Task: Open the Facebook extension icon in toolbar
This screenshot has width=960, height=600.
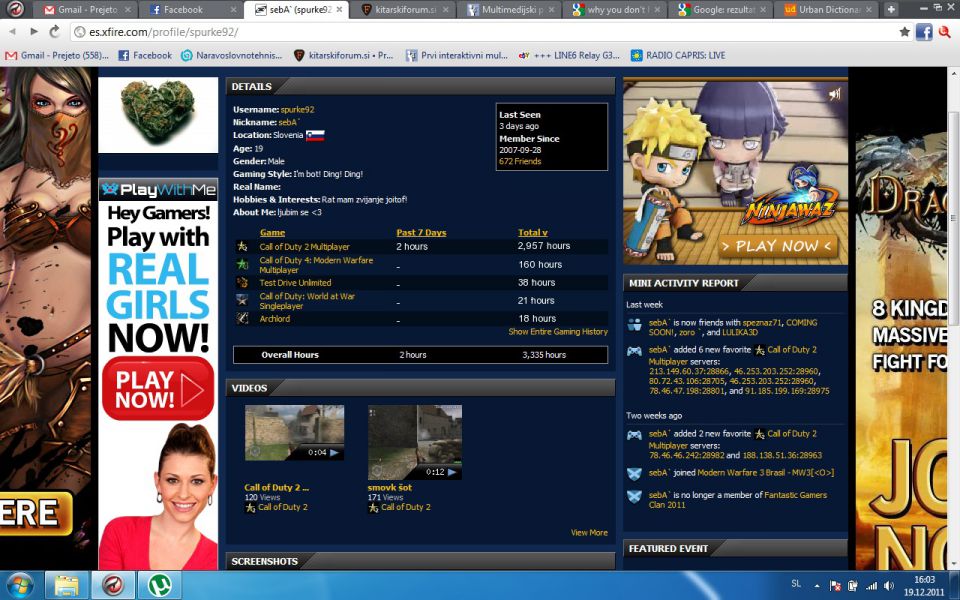Action: [924, 32]
